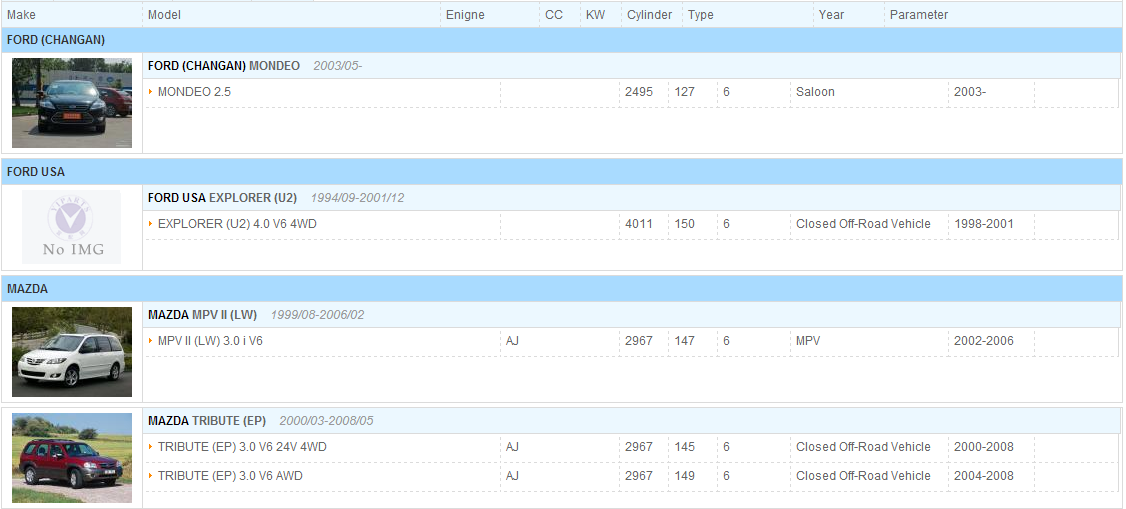Click the 2000-2008 year cell
The image size is (1126, 509).
pos(984,447)
